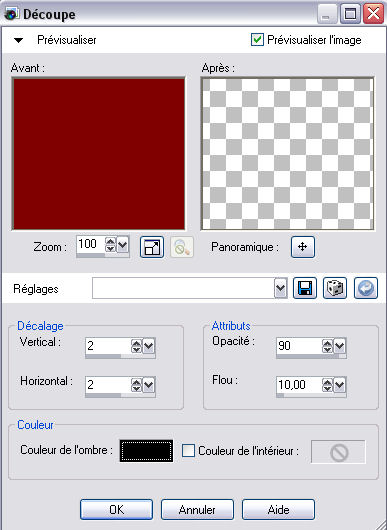Click the randomize parameters dice icon

coord(335,288)
